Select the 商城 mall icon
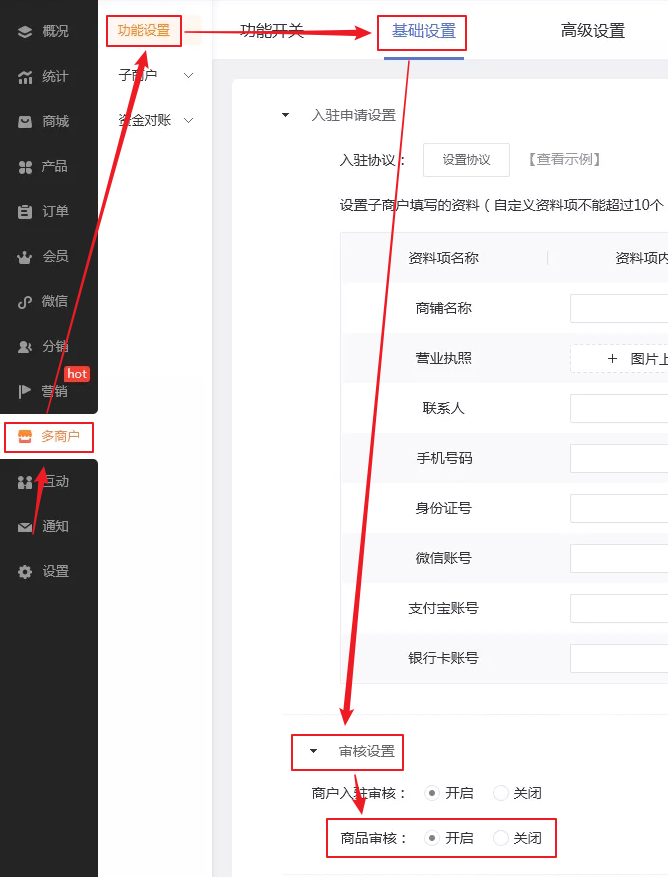This screenshot has width=668, height=877. [25, 122]
